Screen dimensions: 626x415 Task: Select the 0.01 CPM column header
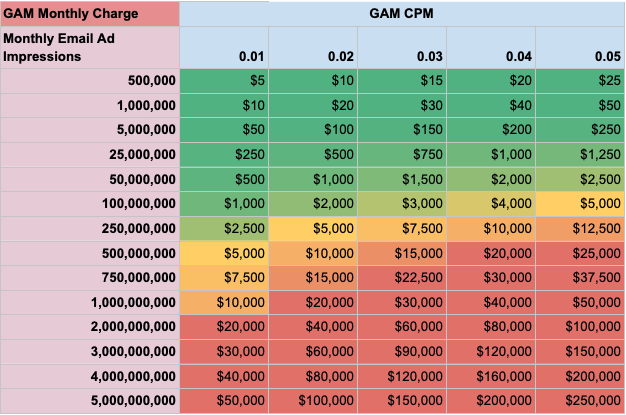tap(224, 57)
